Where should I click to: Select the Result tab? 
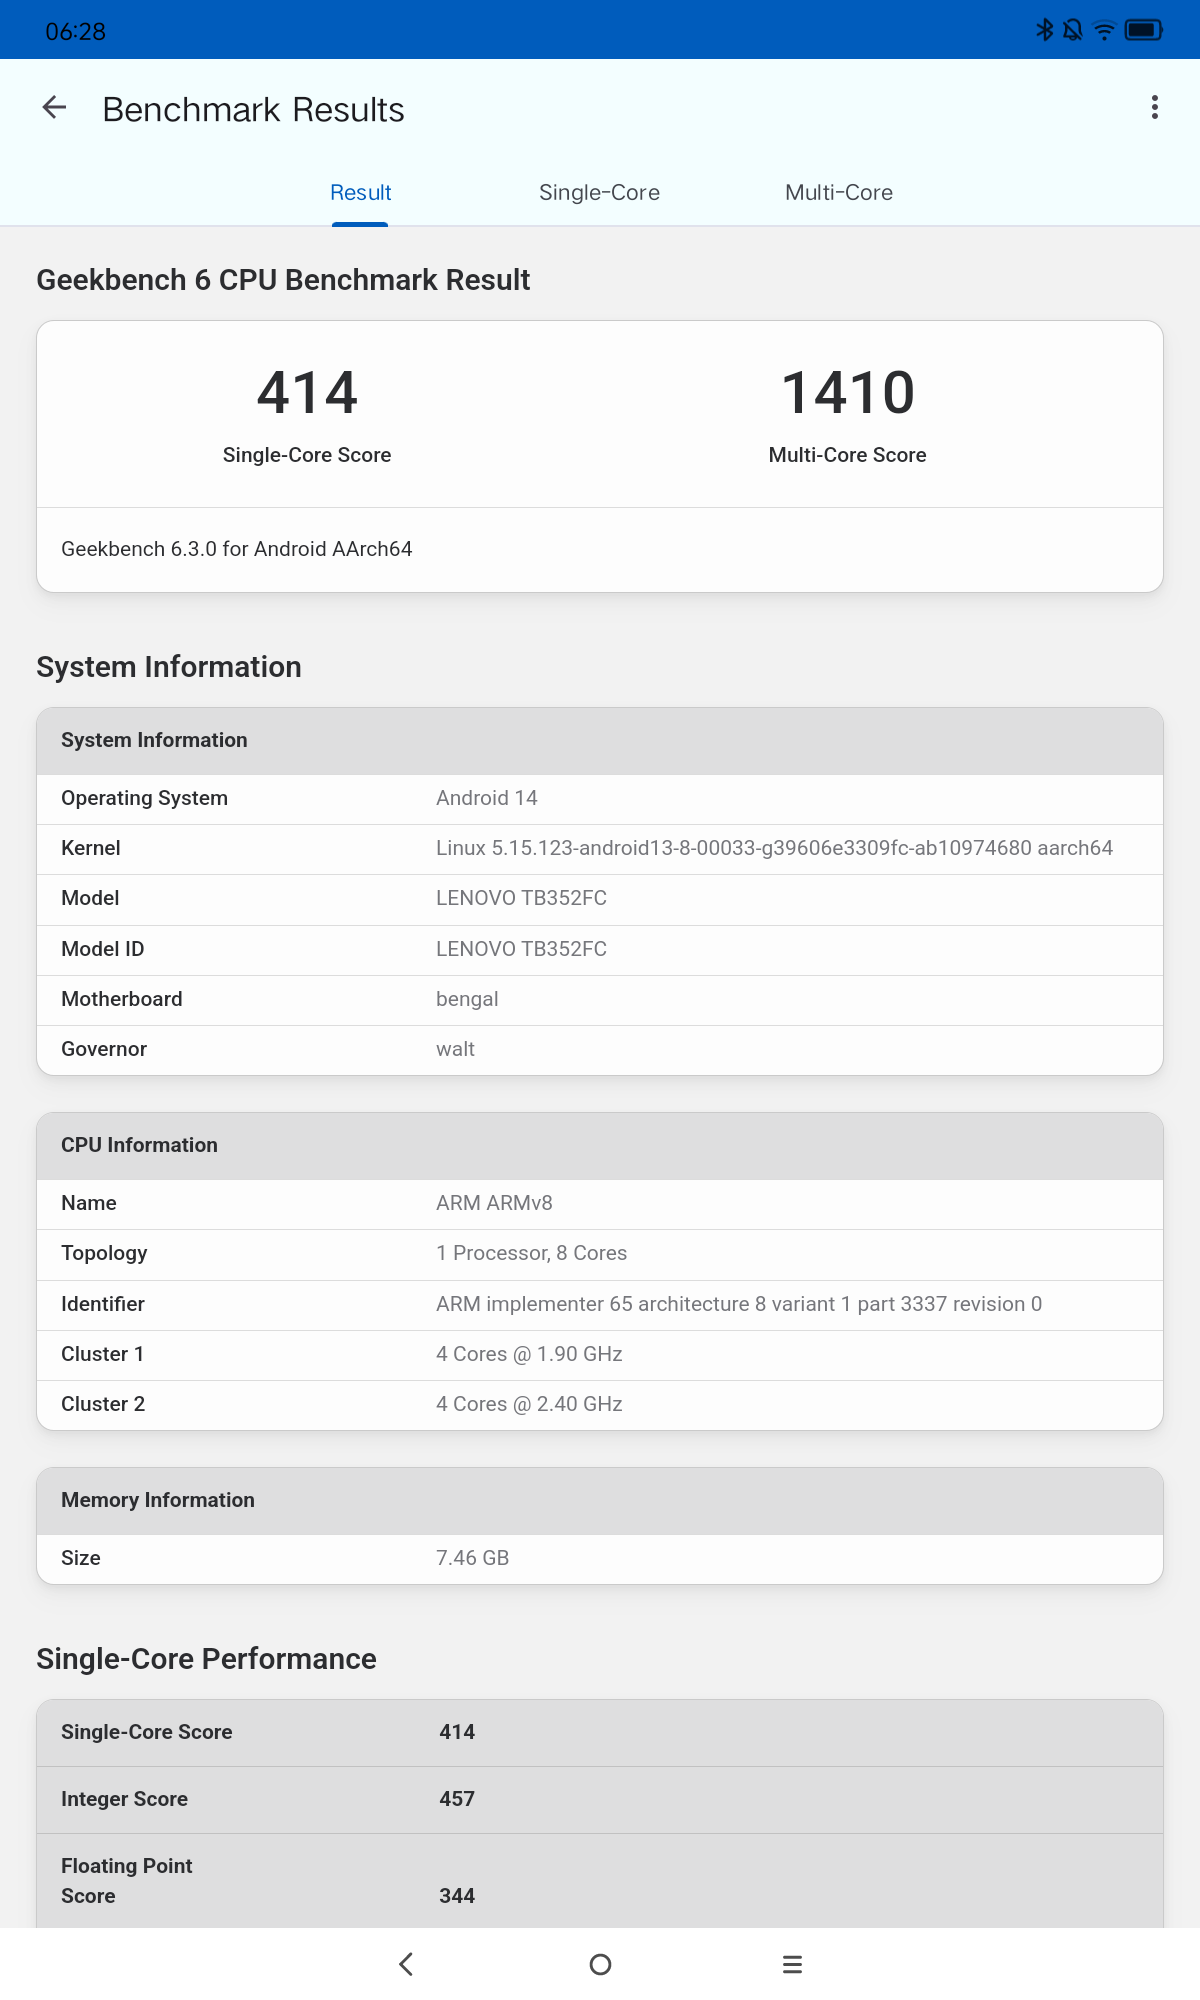(x=360, y=193)
